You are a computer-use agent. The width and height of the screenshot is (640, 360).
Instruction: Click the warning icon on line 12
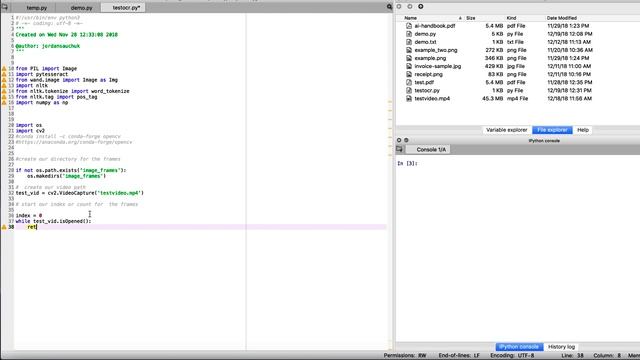point(4,80)
